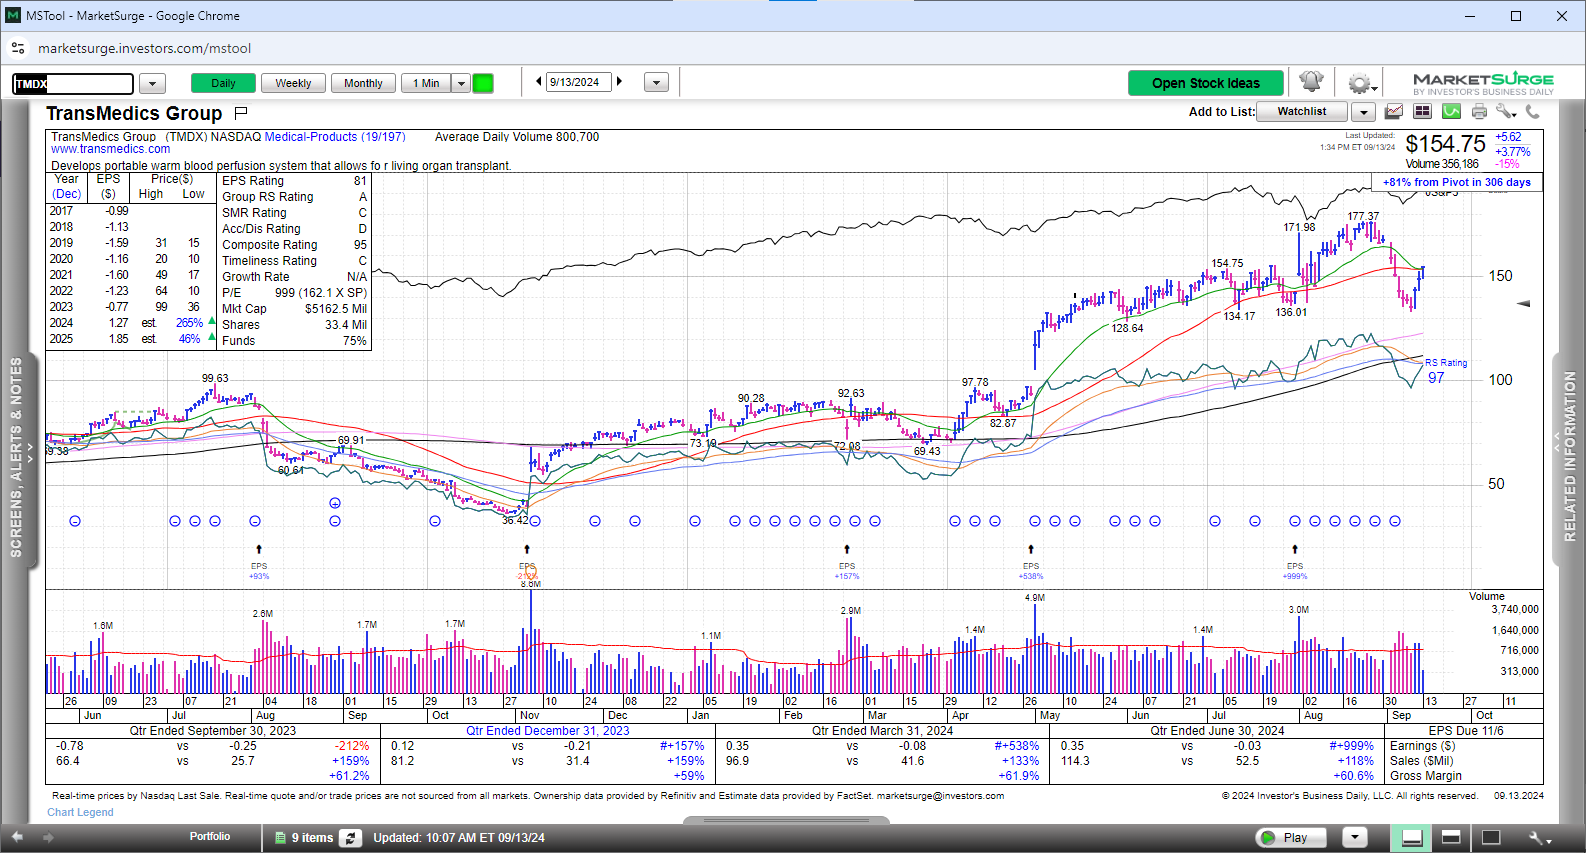Click the phone contact icon
Screen dimensions: 1586x853
(x=1532, y=112)
